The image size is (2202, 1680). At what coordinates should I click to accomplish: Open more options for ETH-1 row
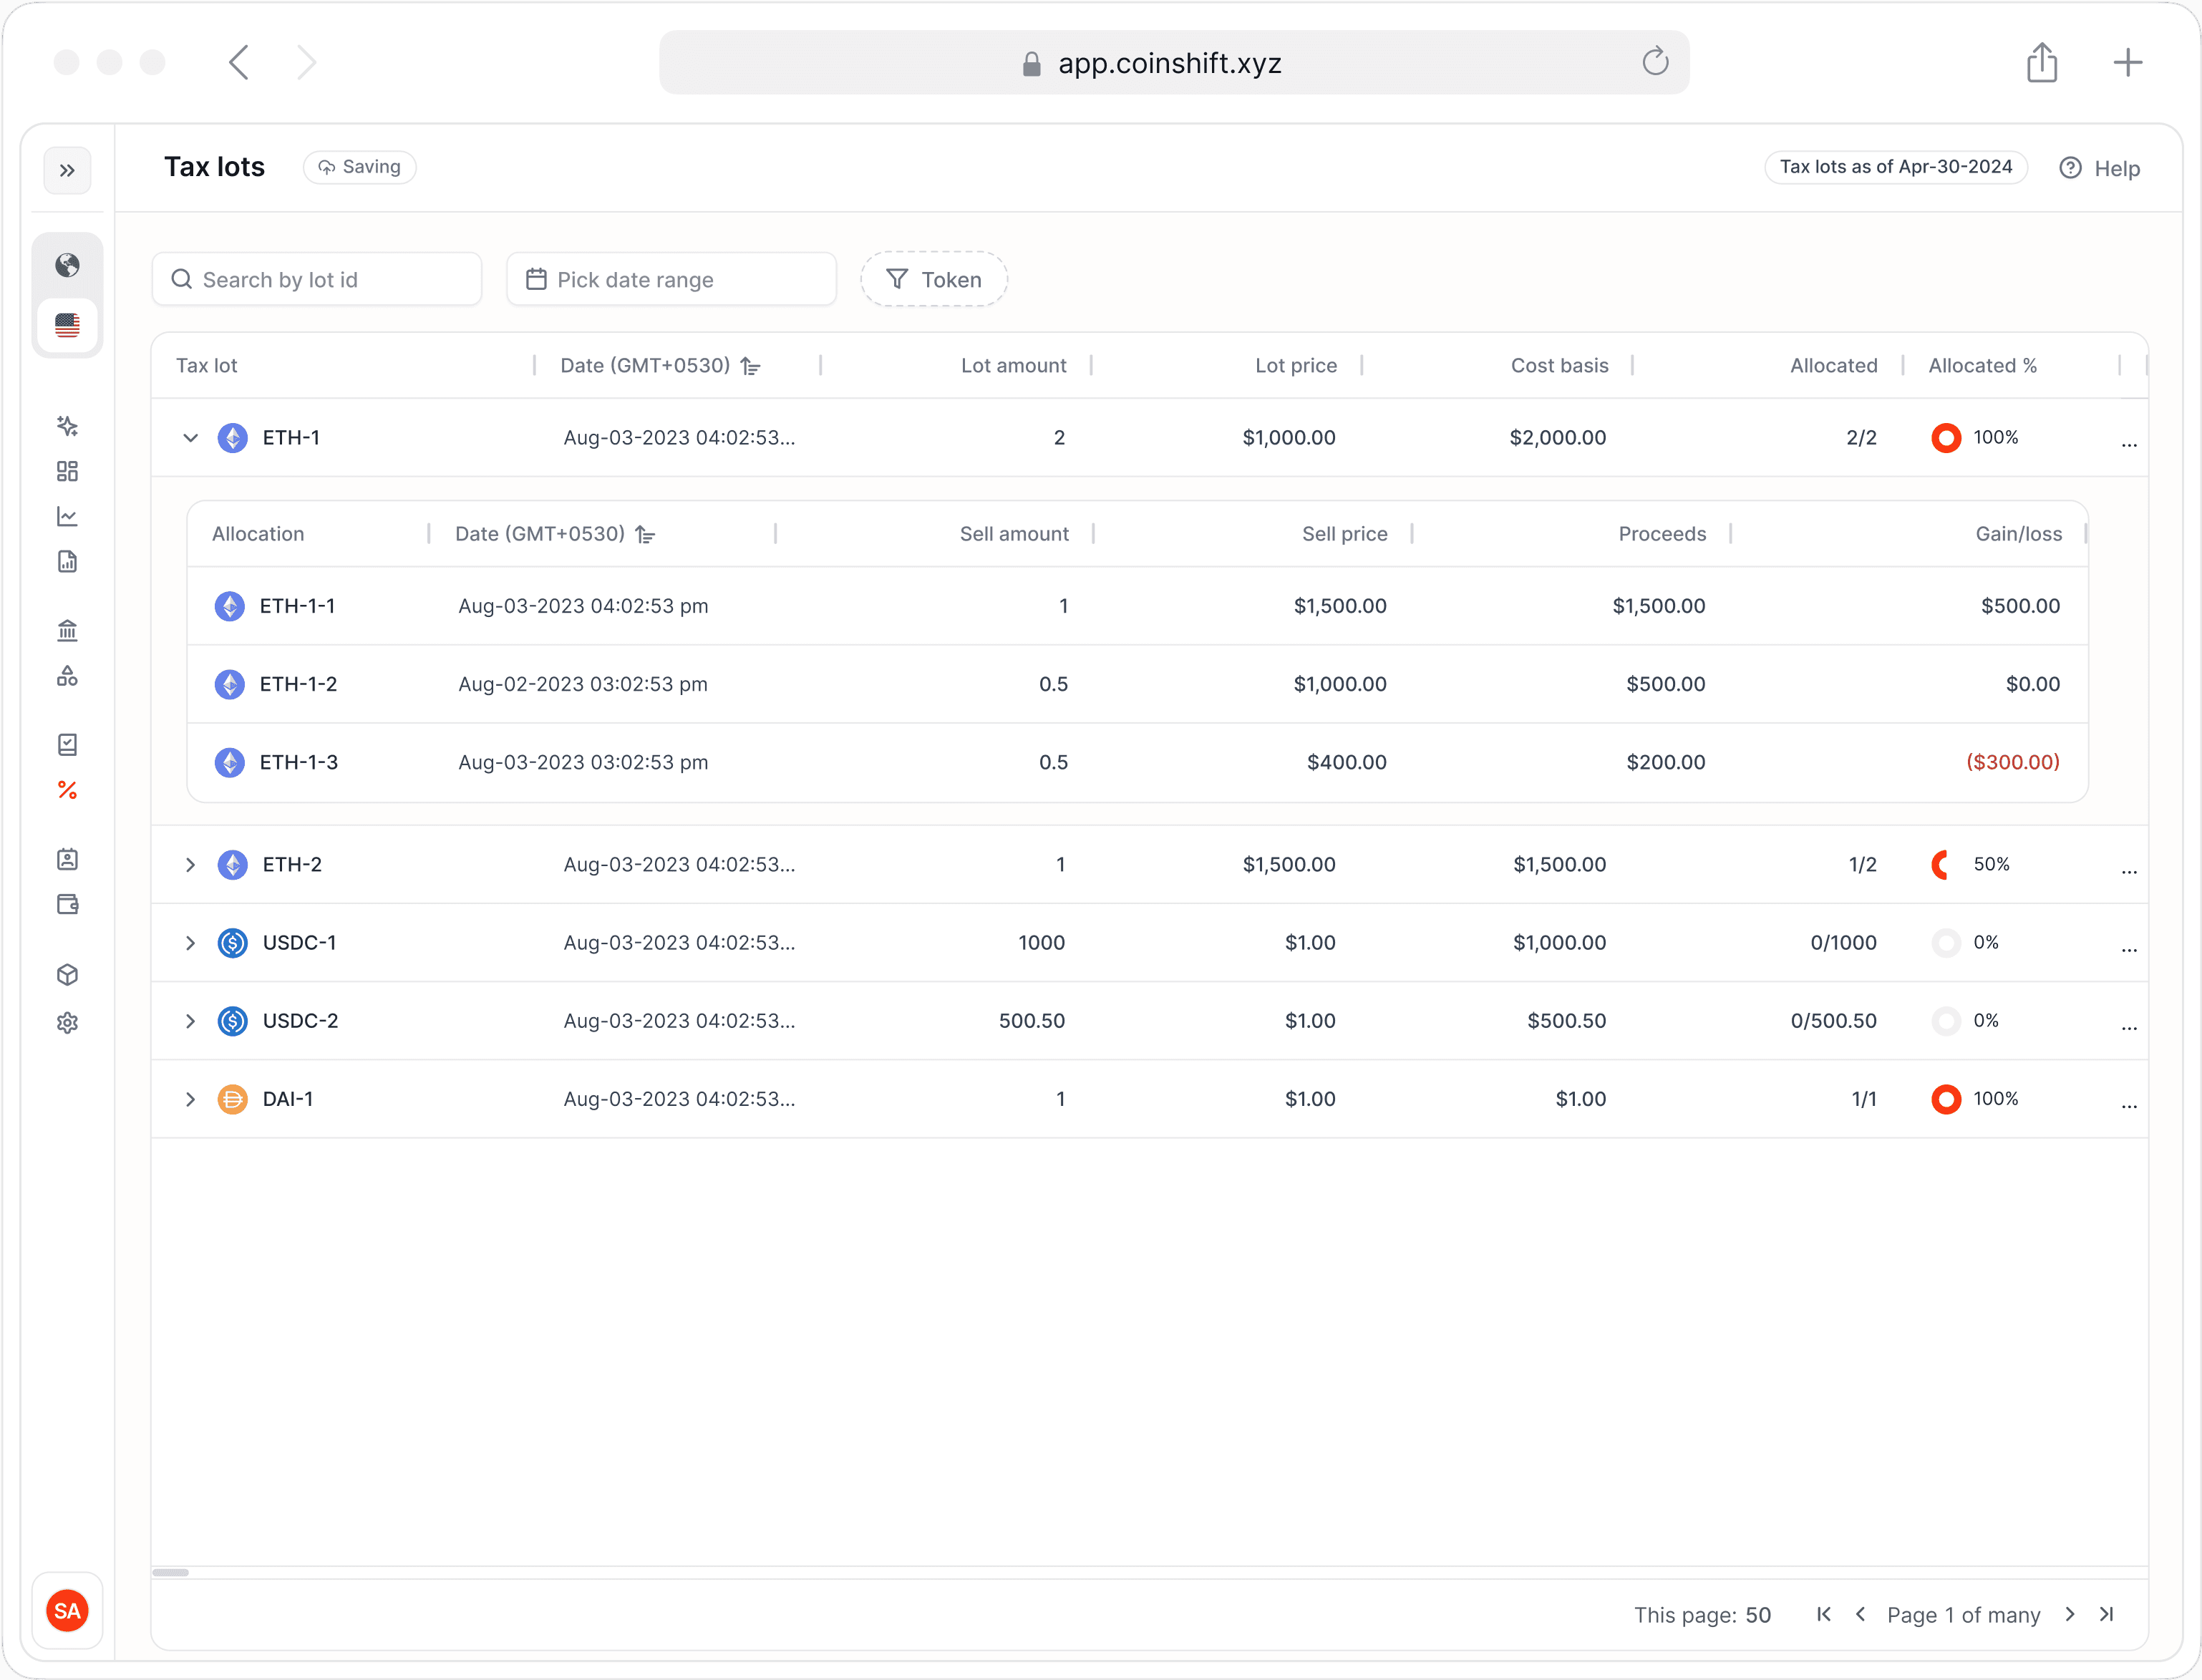2129,444
